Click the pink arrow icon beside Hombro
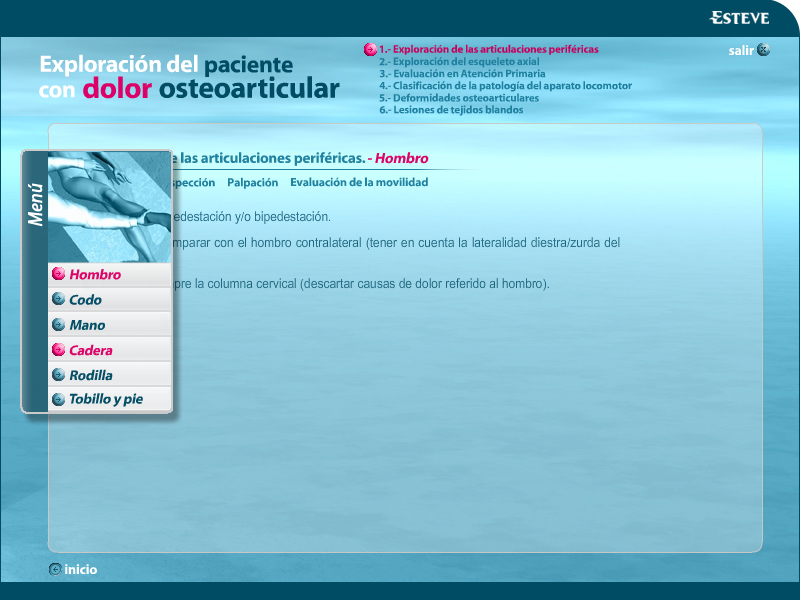Screen dimensions: 800x600 click(59, 274)
